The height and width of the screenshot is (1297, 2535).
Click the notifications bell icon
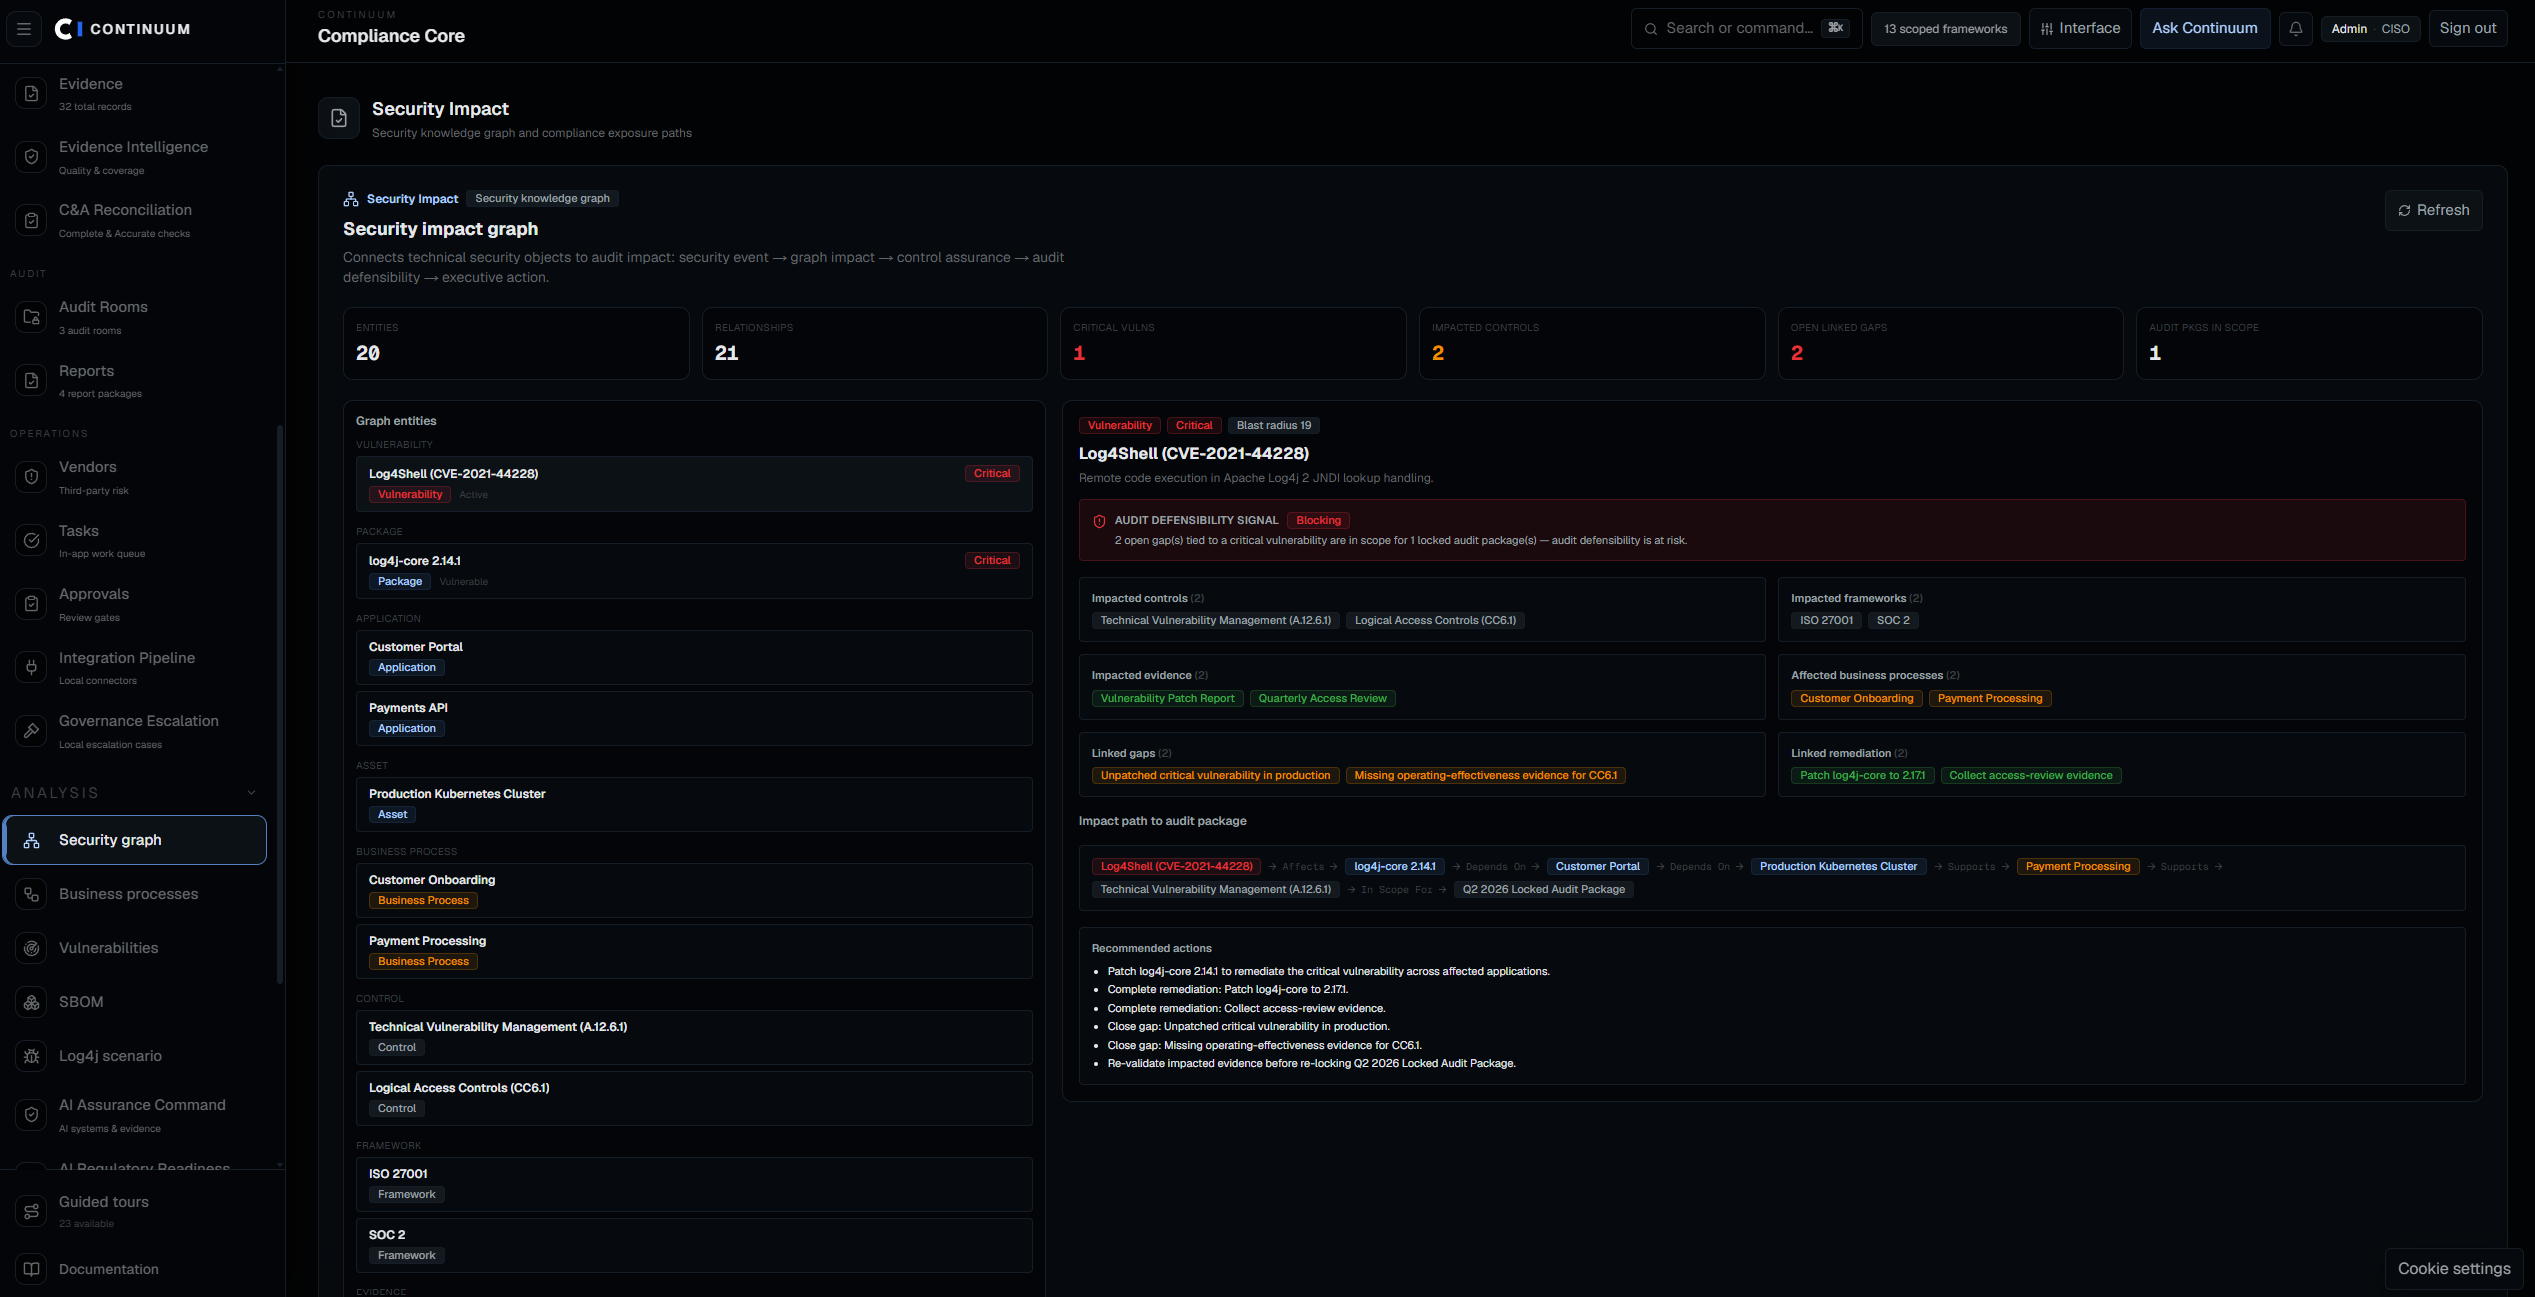(2295, 29)
